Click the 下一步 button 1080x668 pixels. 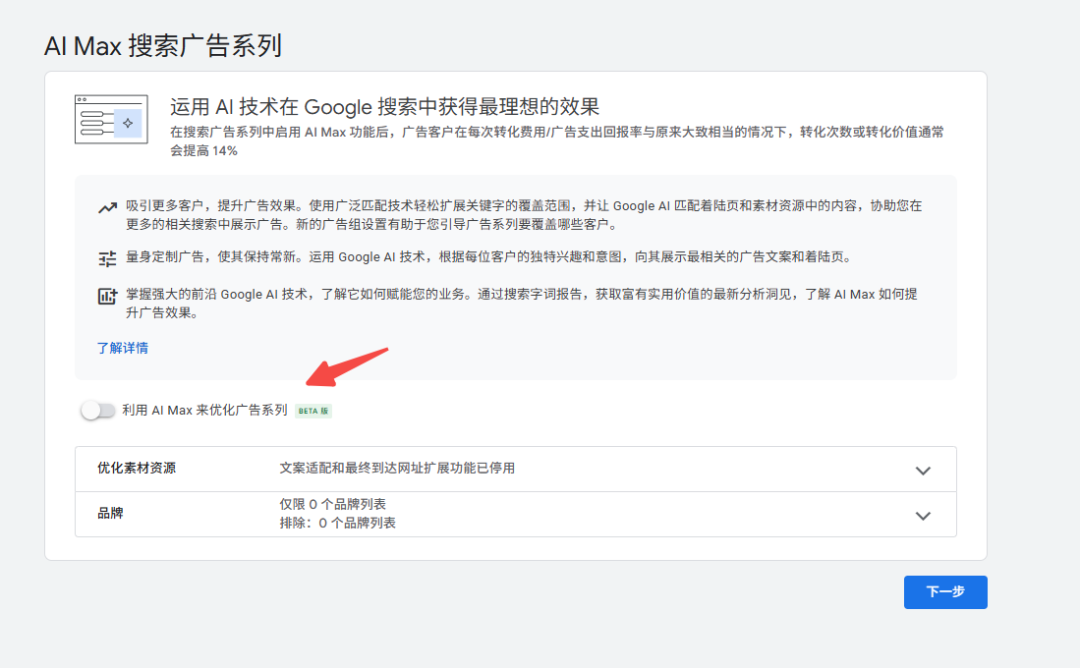point(944,592)
